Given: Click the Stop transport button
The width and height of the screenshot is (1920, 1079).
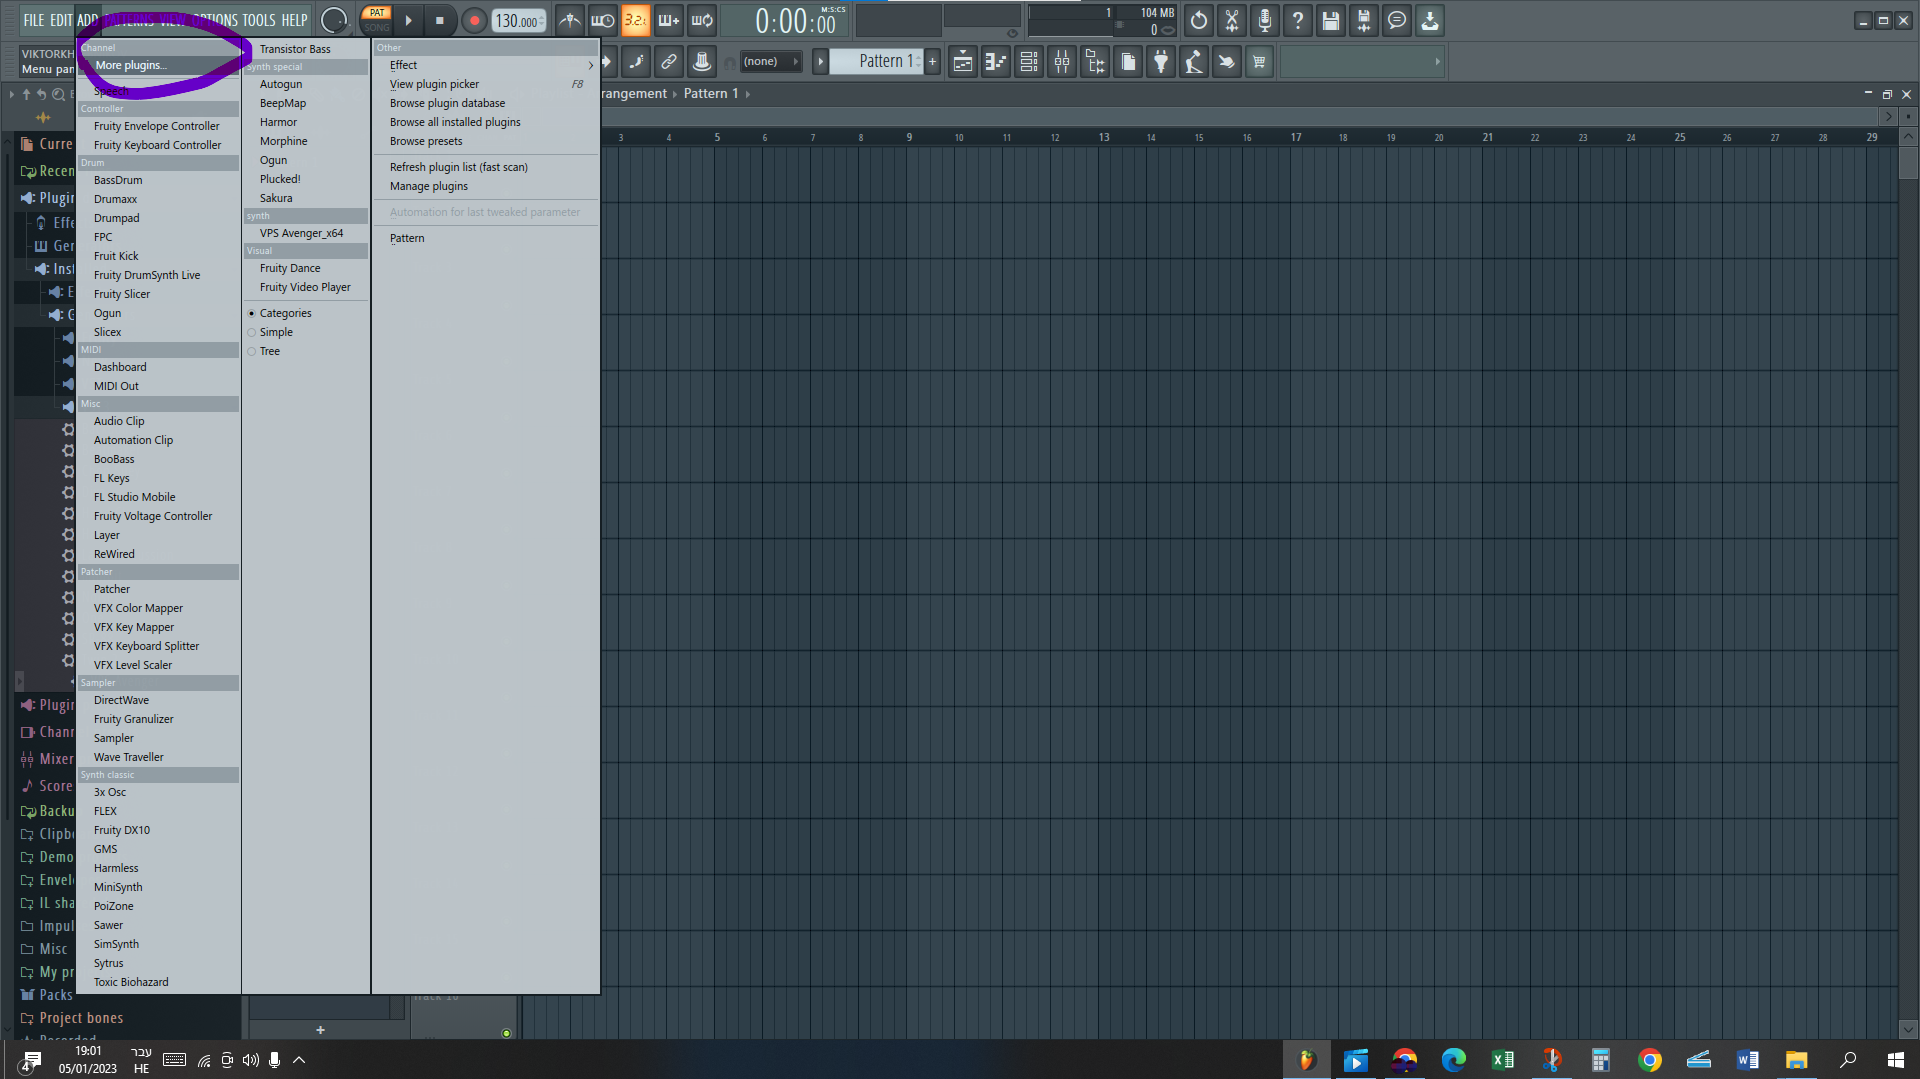Looking at the screenshot, I should point(440,20).
